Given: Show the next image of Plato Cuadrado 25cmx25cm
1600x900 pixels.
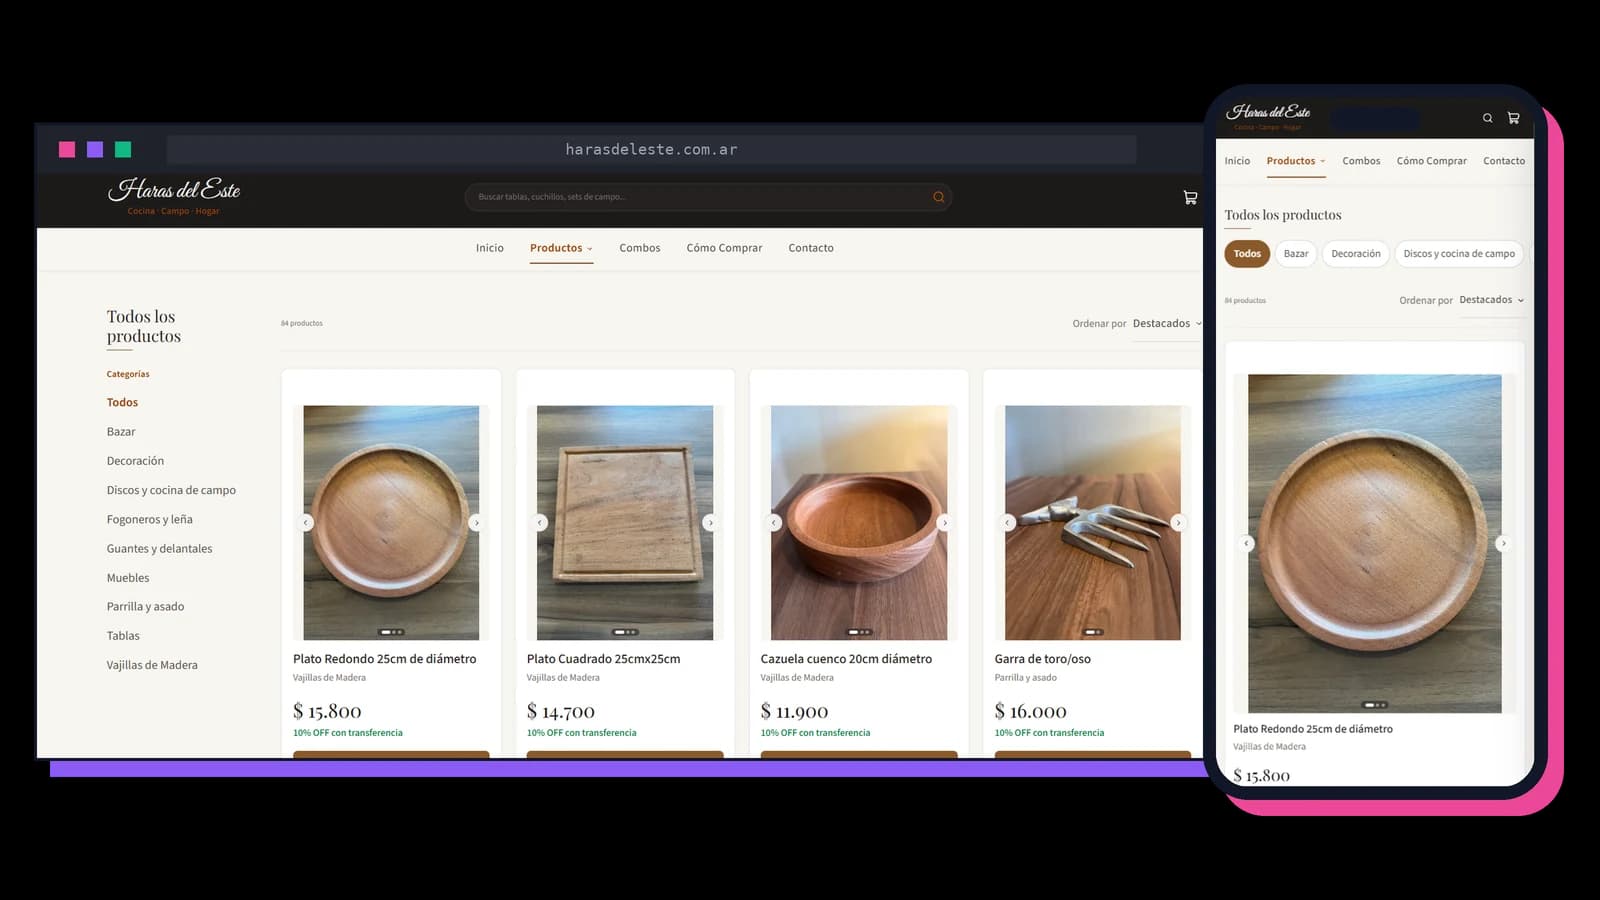Looking at the screenshot, I should [x=710, y=522].
